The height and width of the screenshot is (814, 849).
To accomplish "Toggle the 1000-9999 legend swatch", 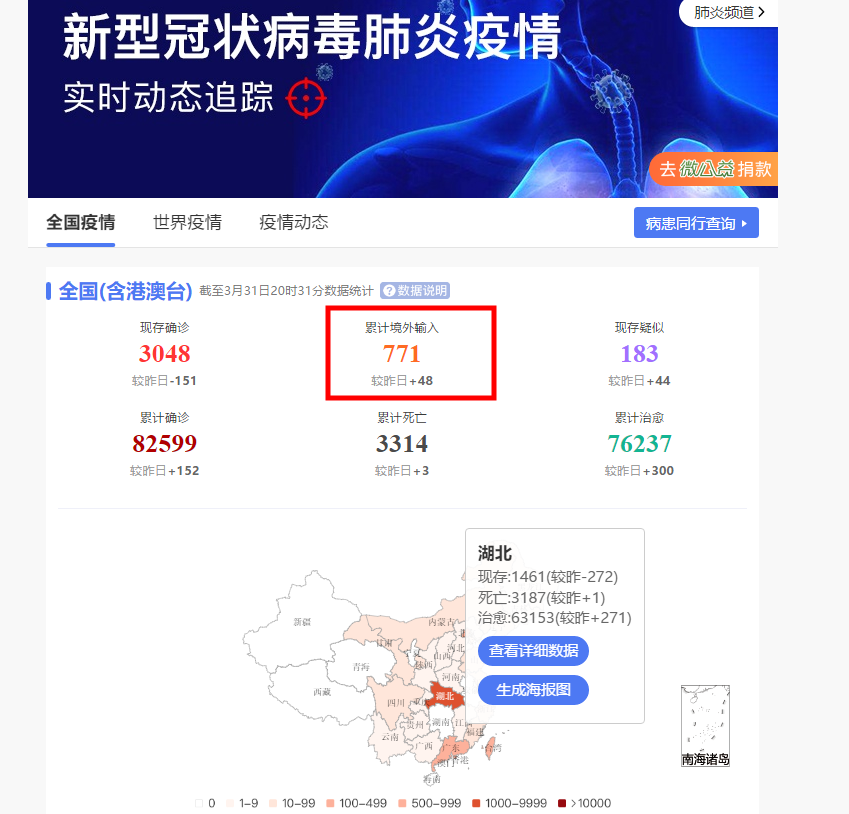I will (x=476, y=803).
